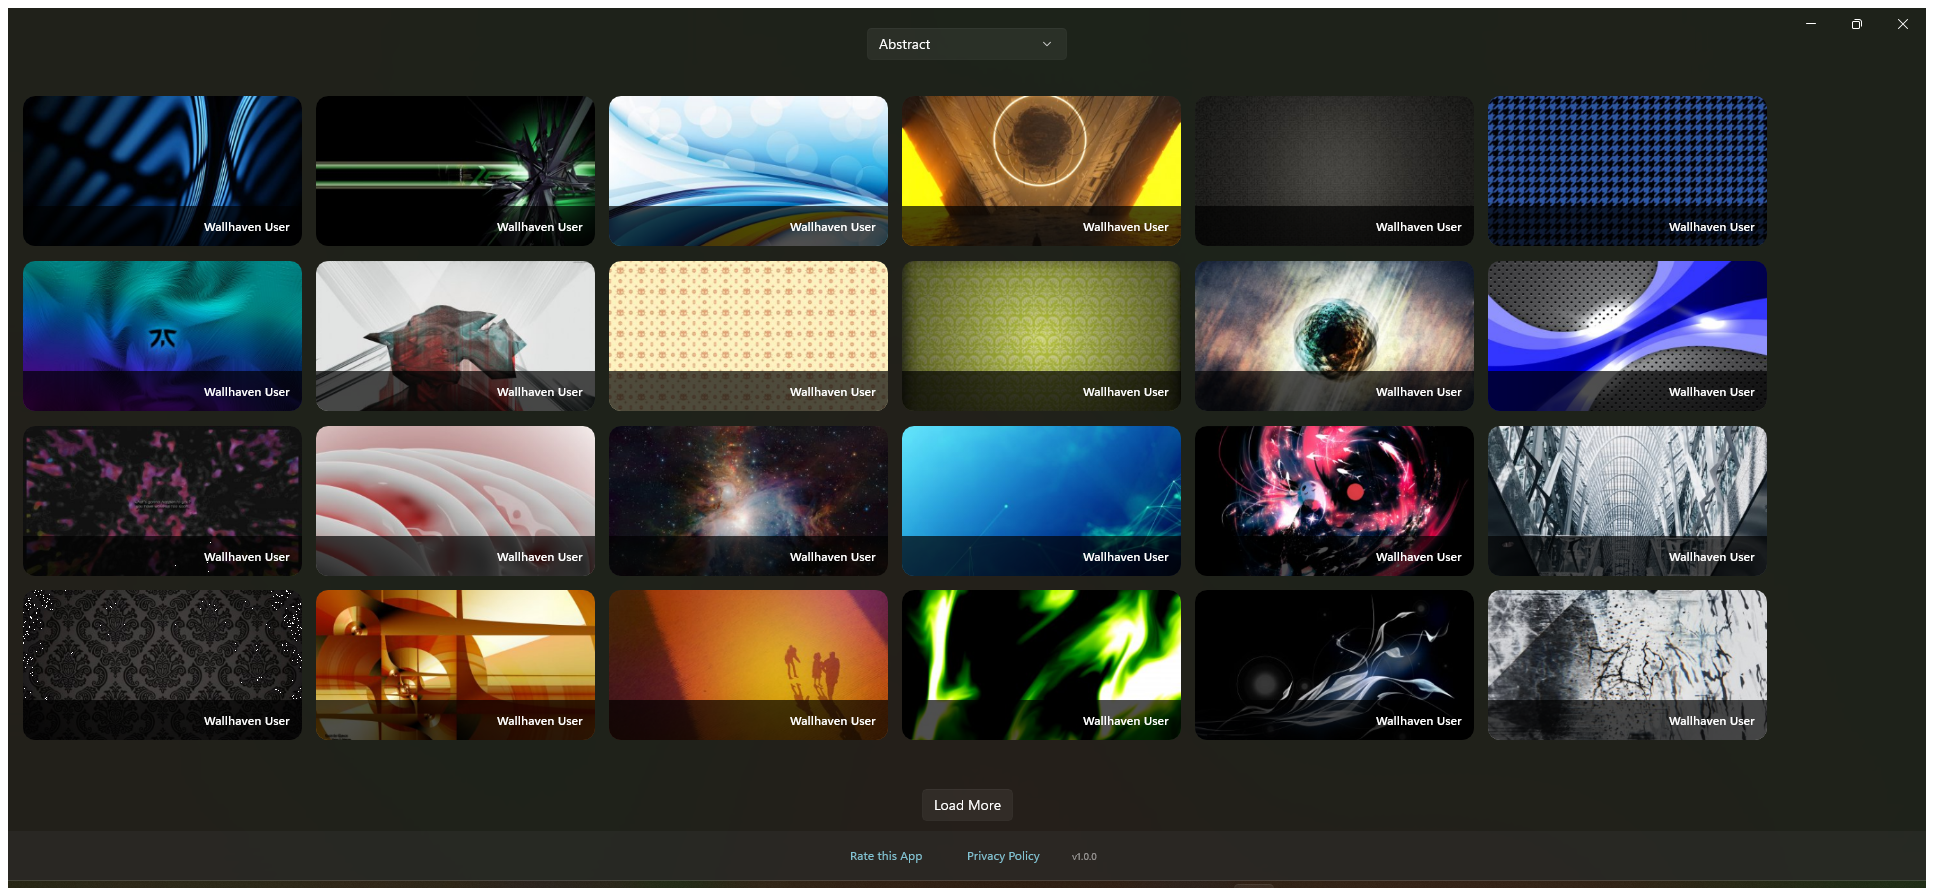Image resolution: width=1934 pixels, height=888 pixels.
Task: Pick the blue ribbon on perforated metal wallpaper
Action: pos(1627,336)
